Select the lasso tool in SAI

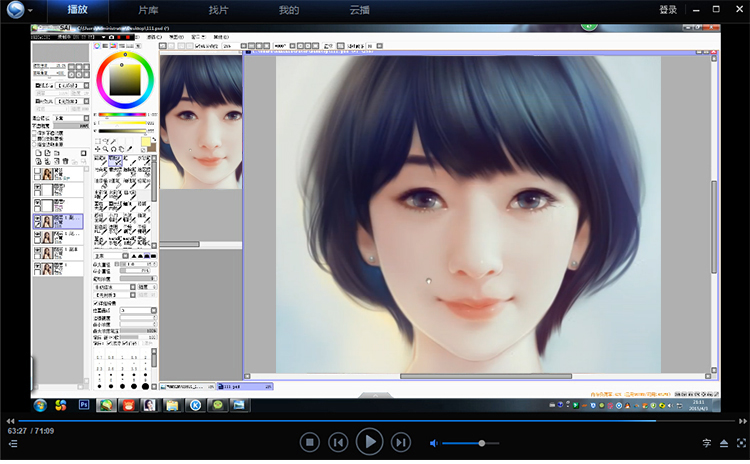106,142
